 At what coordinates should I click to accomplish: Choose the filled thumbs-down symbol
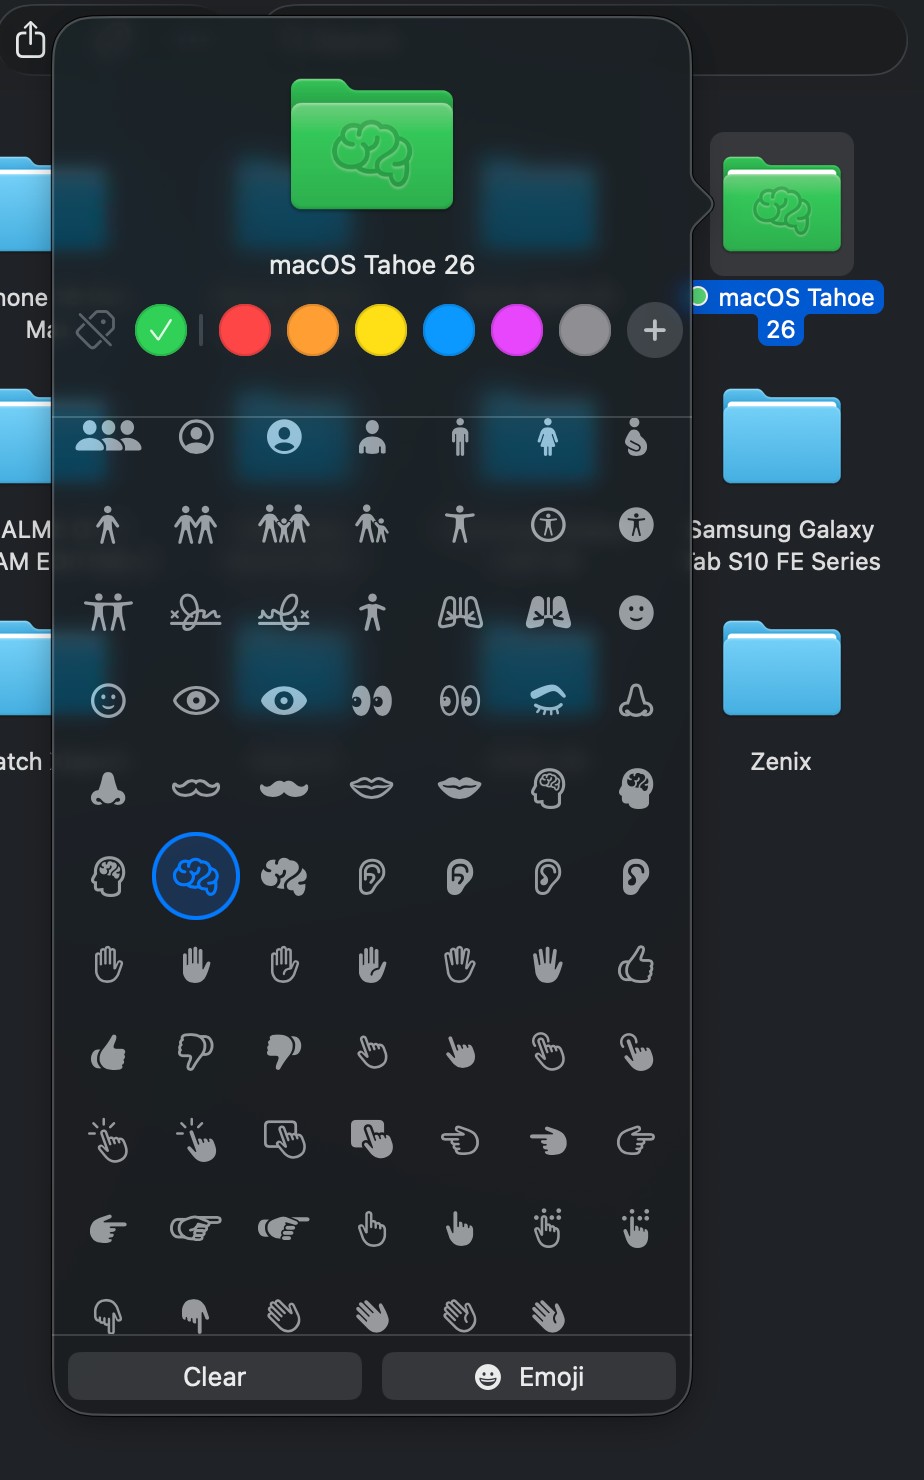(x=284, y=1052)
